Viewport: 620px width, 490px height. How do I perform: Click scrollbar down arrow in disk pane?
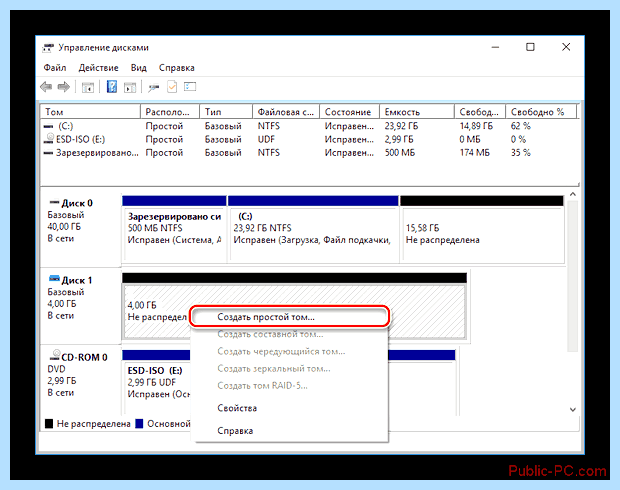[573, 409]
